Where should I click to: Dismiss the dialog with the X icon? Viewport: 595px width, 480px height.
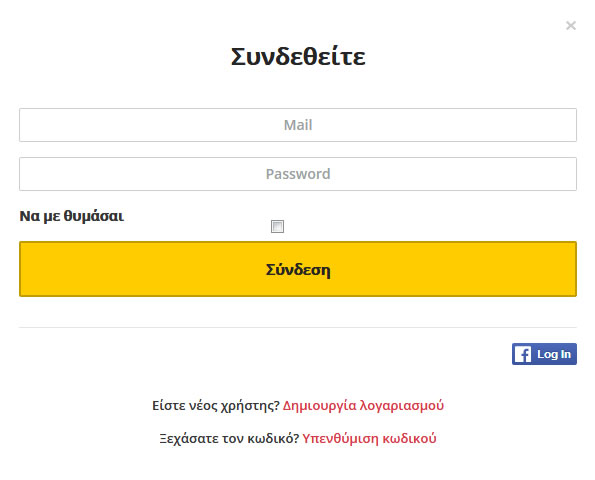click(571, 25)
